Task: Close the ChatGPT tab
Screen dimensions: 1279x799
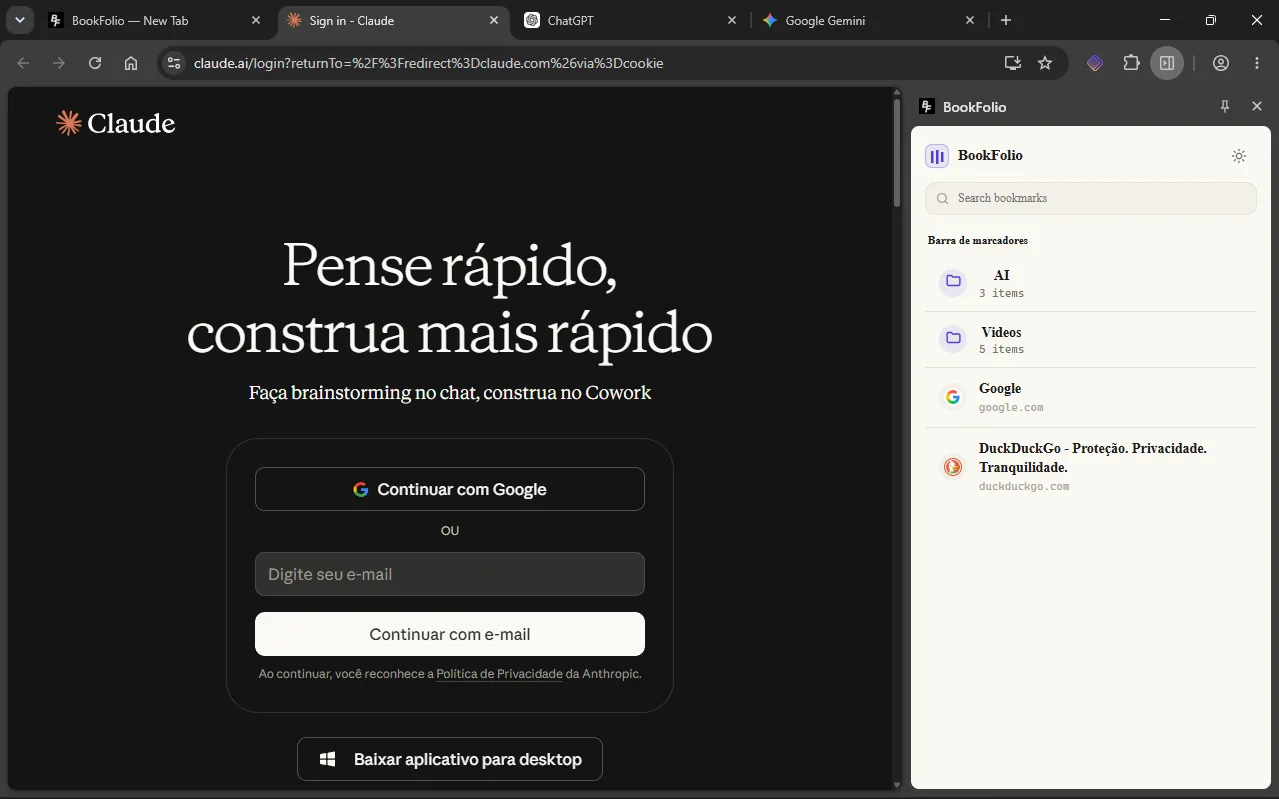Action: (732, 20)
